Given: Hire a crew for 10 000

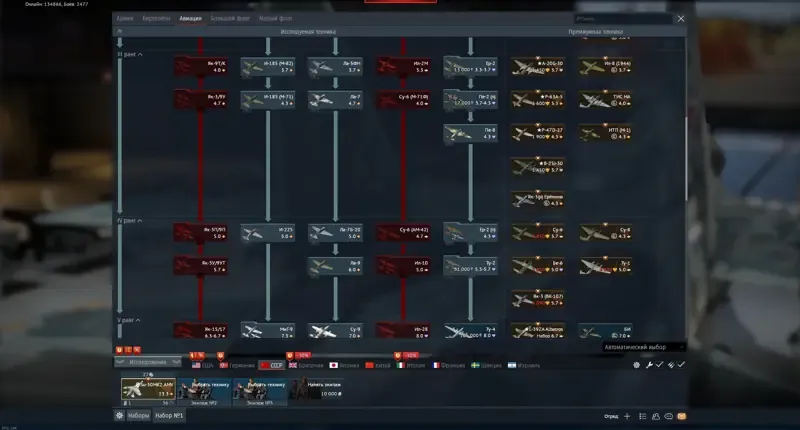Looking at the screenshot, I should click(x=316, y=390).
